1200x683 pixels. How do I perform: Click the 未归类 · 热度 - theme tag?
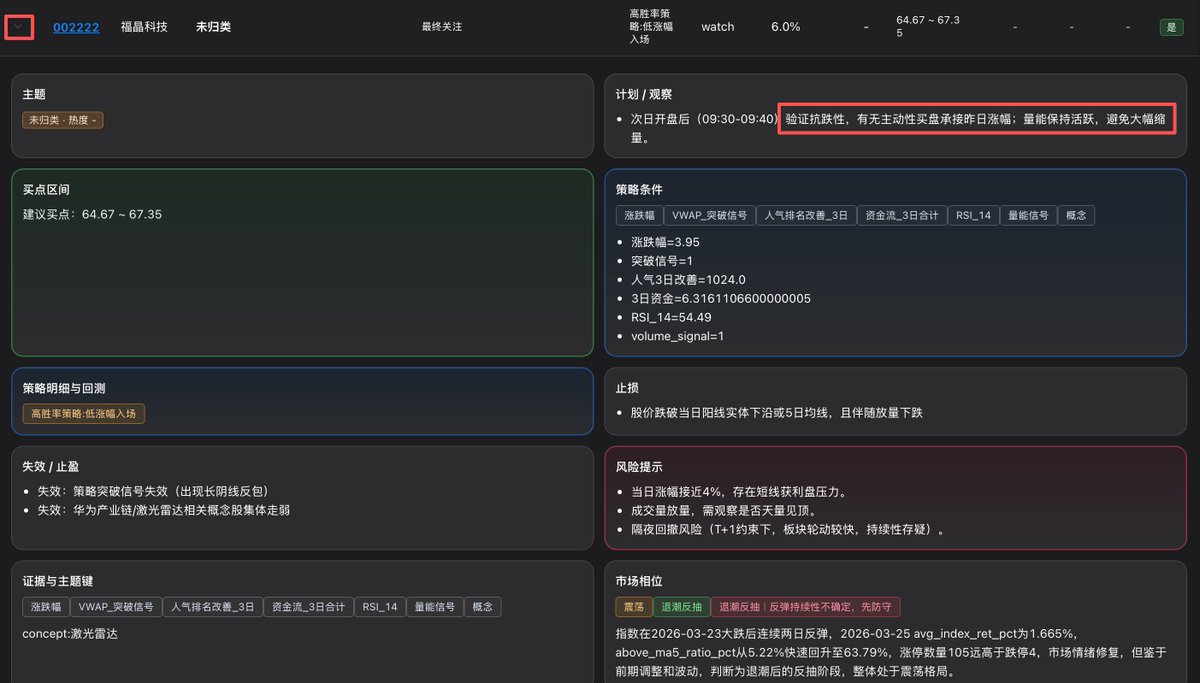tap(63, 120)
